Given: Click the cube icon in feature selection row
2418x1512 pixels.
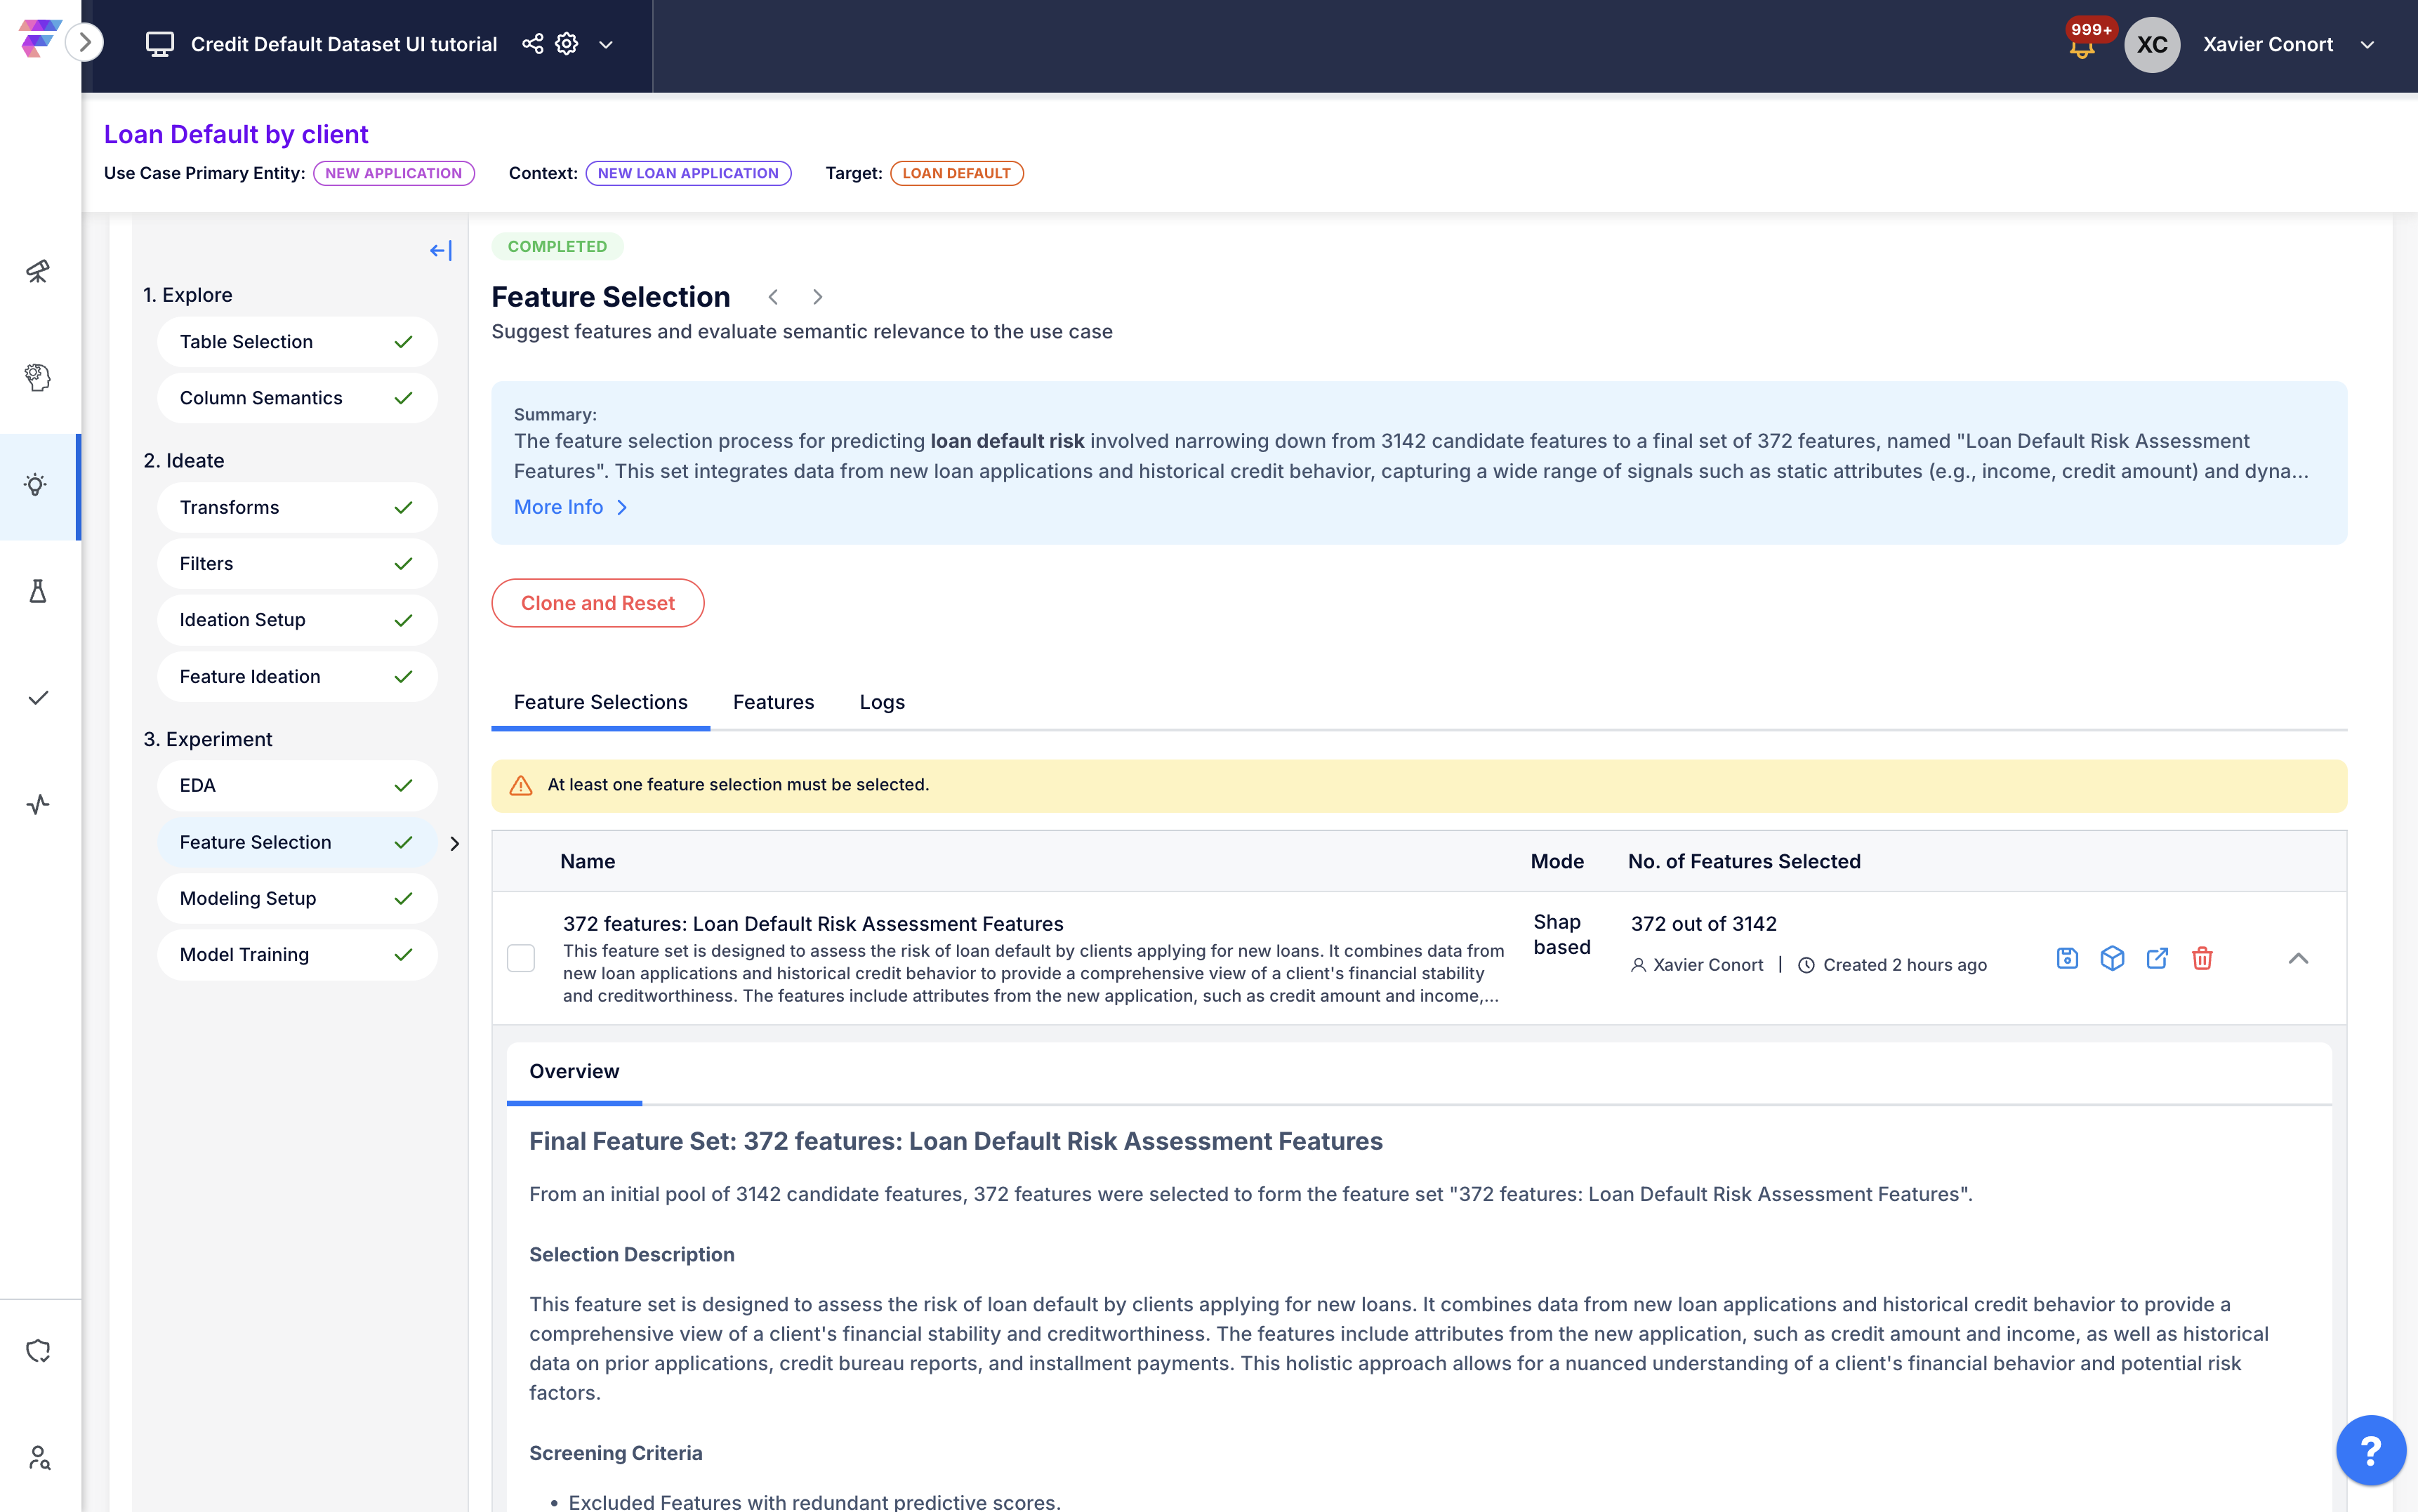Looking at the screenshot, I should [x=2112, y=958].
